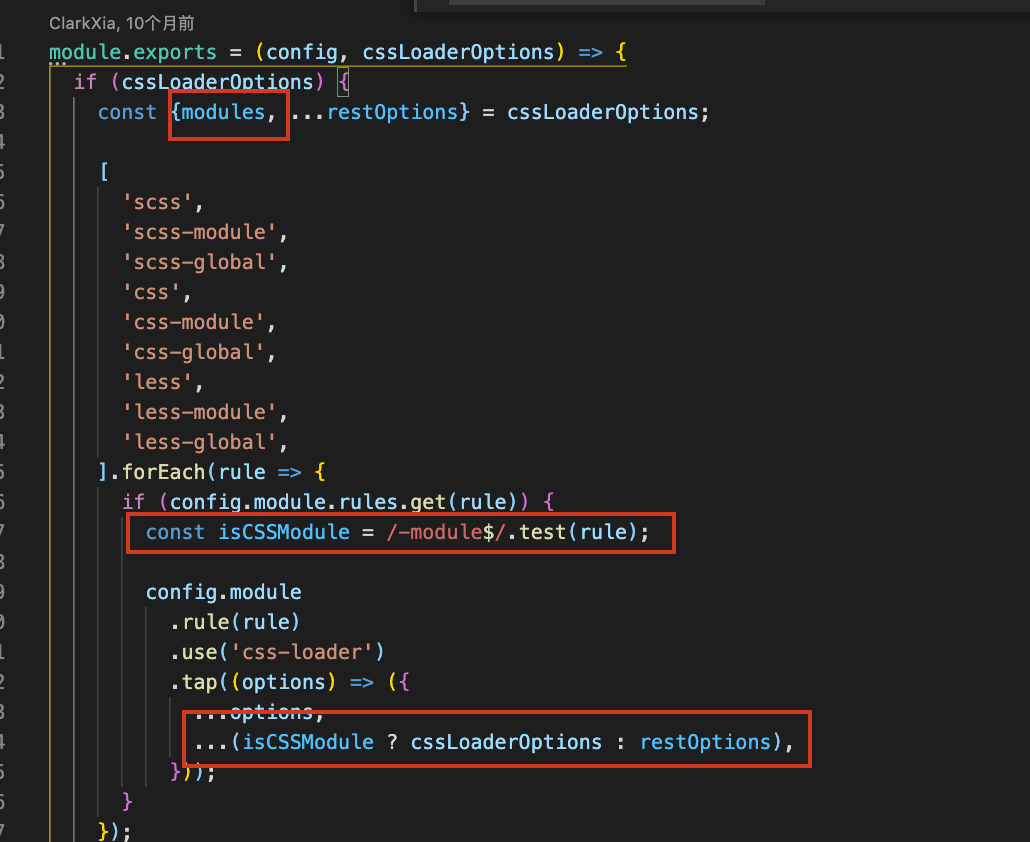The width and height of the screenshot is (1030, 842).
Task: Click the 'ClarkXia, 10个月前' blame annotation
Action: (x=122, y=24)
